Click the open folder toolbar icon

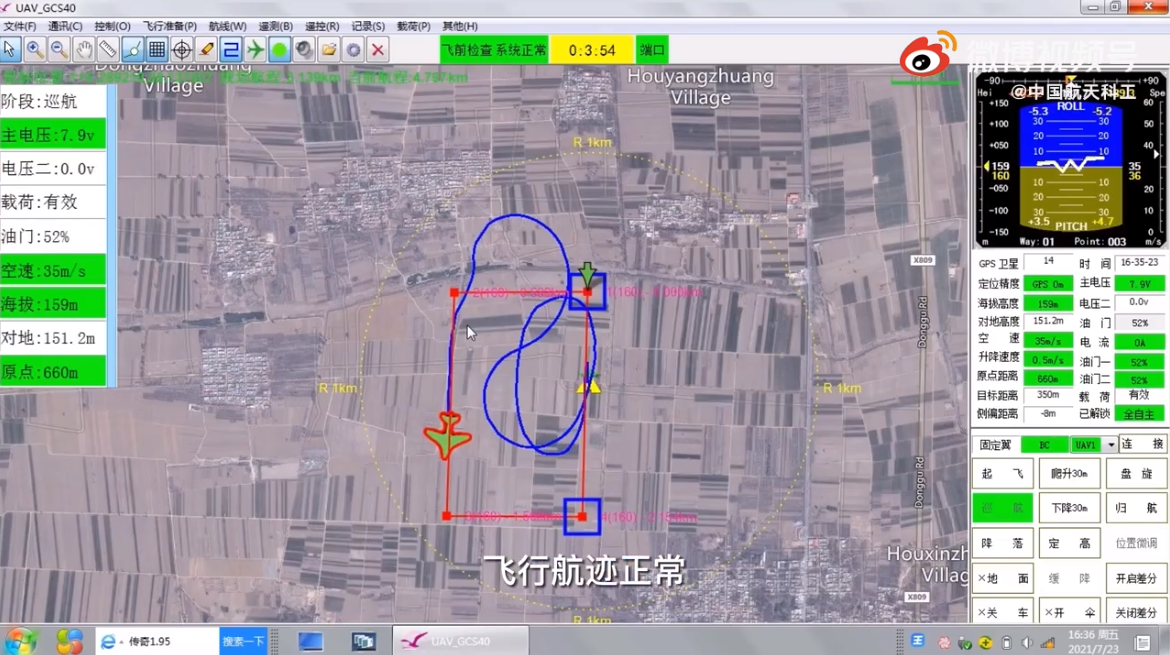pyautogui.click(x=329, y=49)
